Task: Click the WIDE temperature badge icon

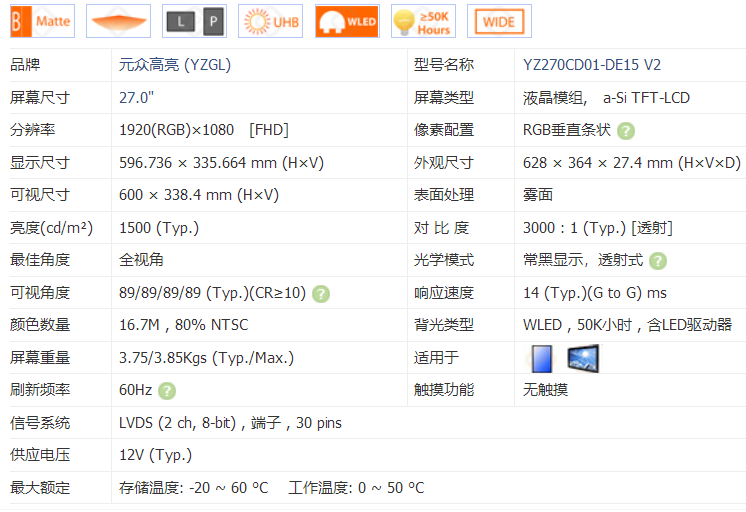Action: click(x=500, y=21)
